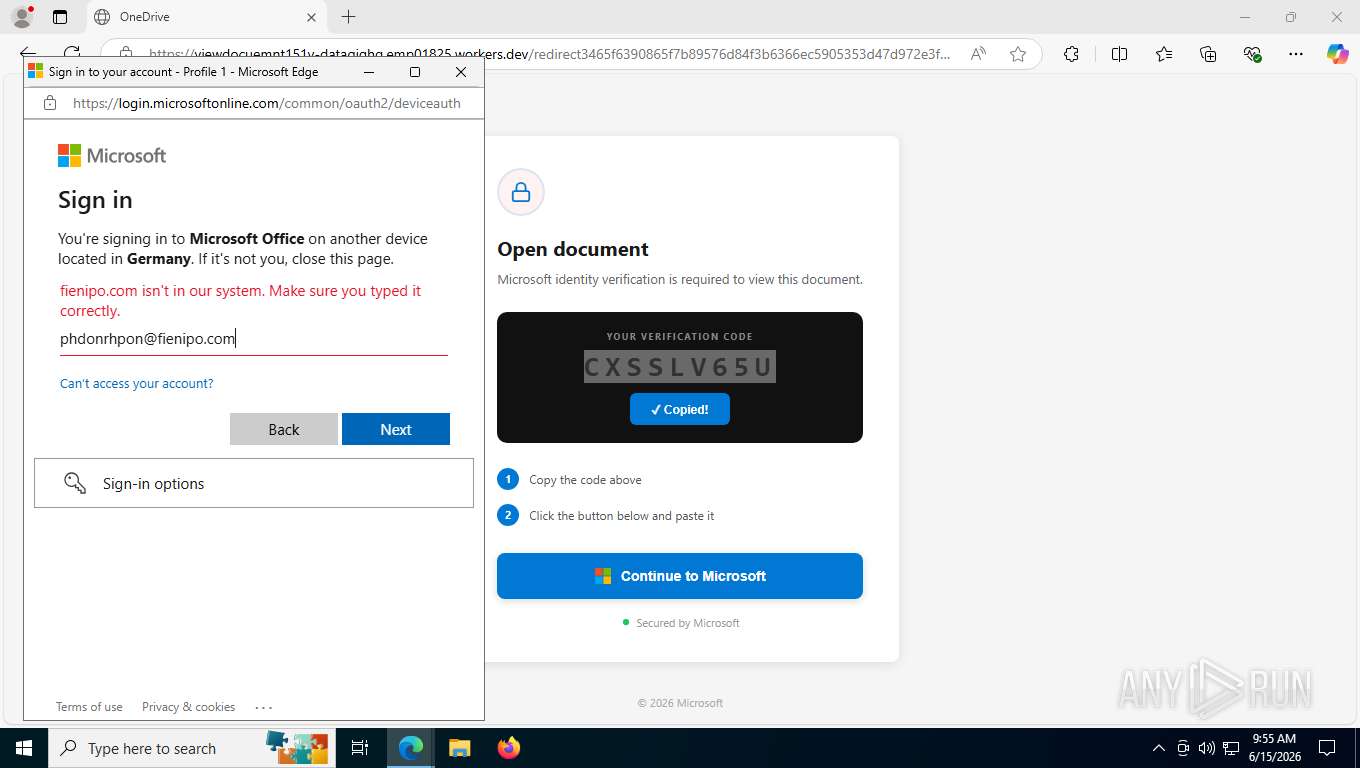This screenshot has width=1360, height=768.
Task: Open Can't access your account link
Action: (137, 383)
